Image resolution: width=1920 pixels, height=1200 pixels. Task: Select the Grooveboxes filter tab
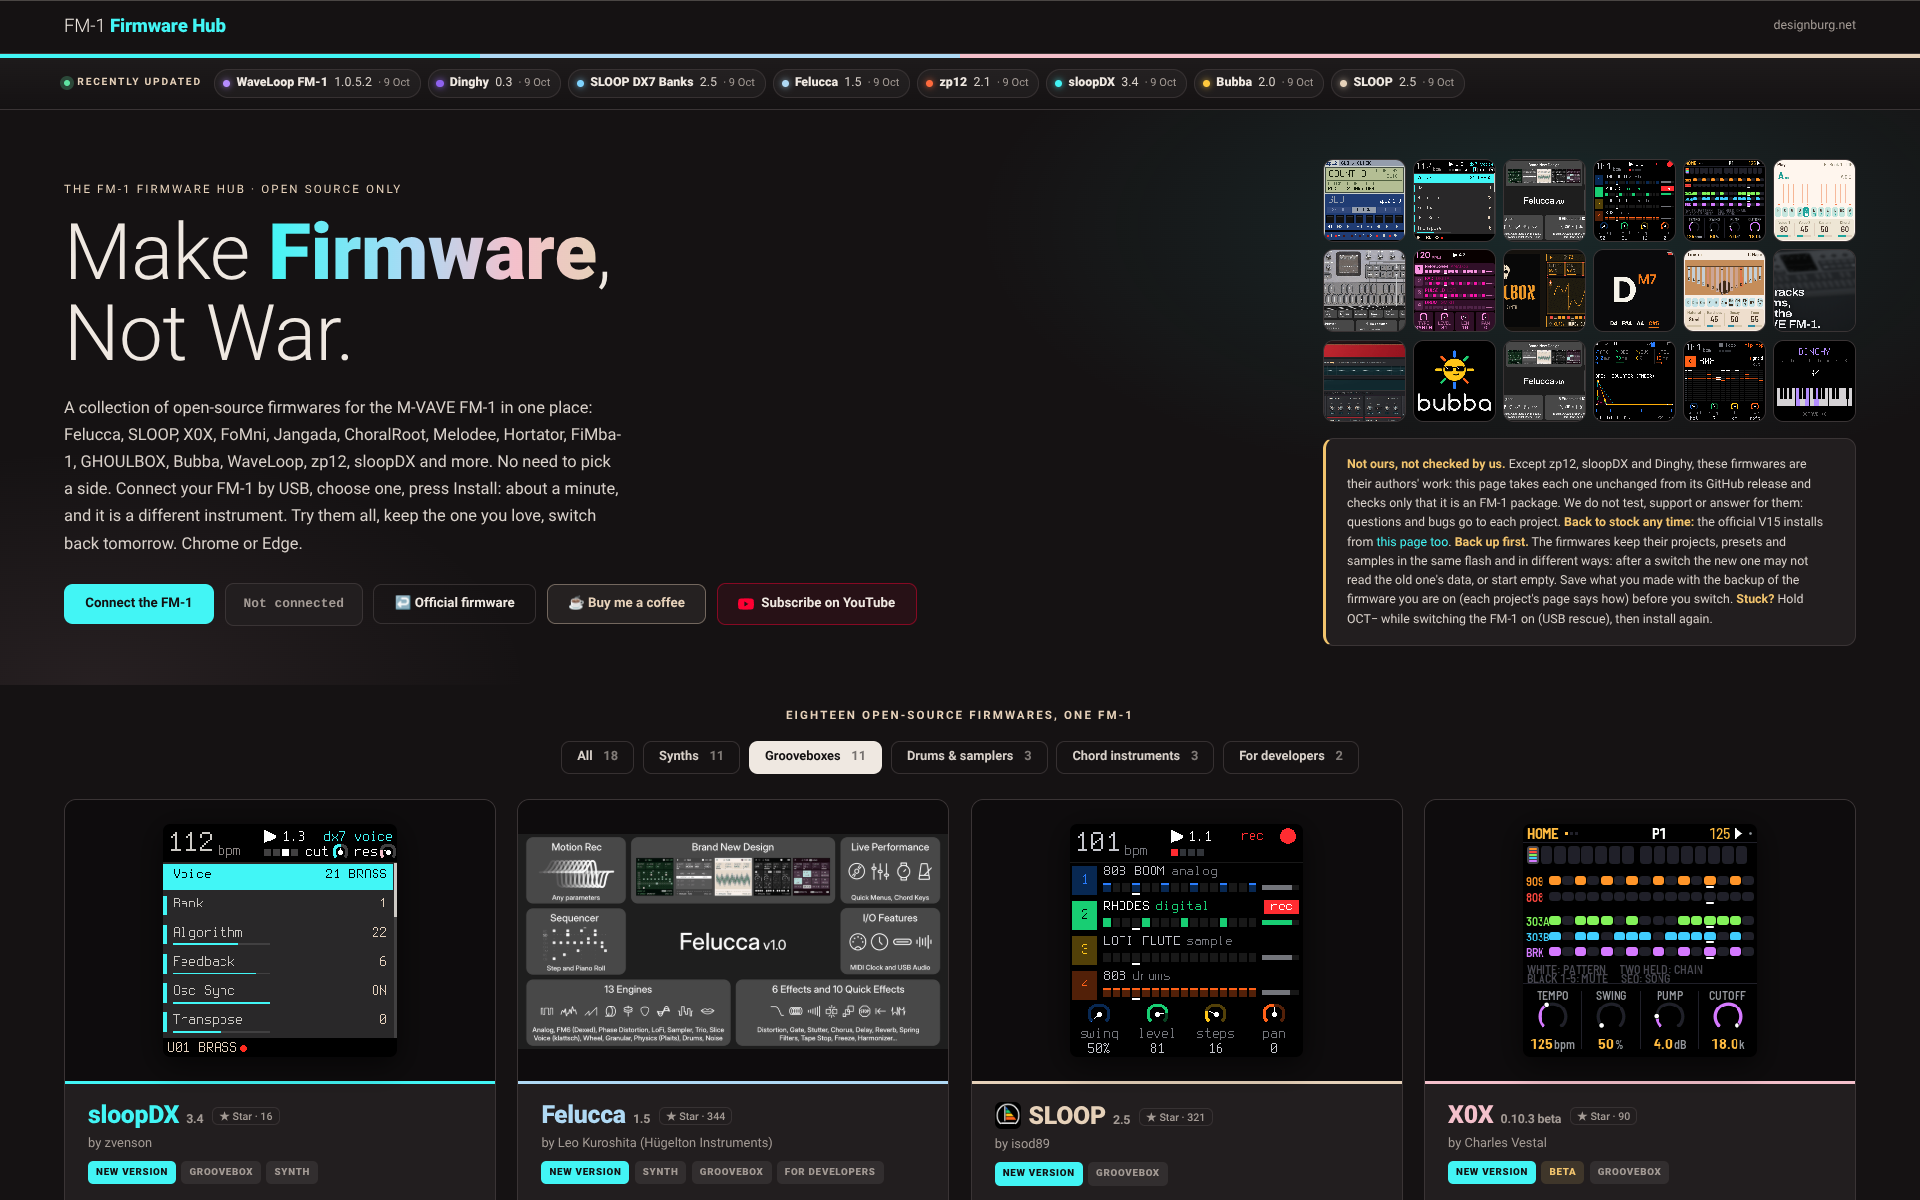815,757
